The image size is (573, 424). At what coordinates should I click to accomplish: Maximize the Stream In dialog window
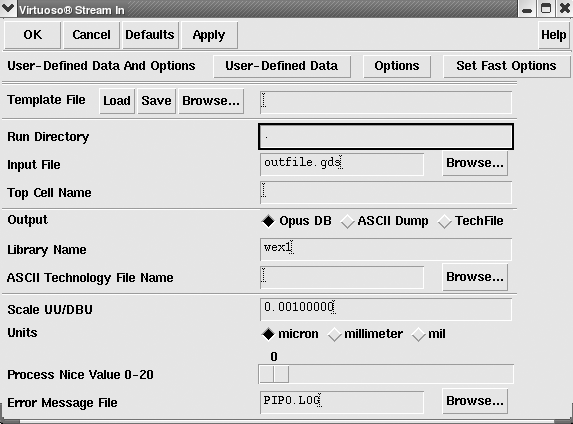[x=546, y=9]
